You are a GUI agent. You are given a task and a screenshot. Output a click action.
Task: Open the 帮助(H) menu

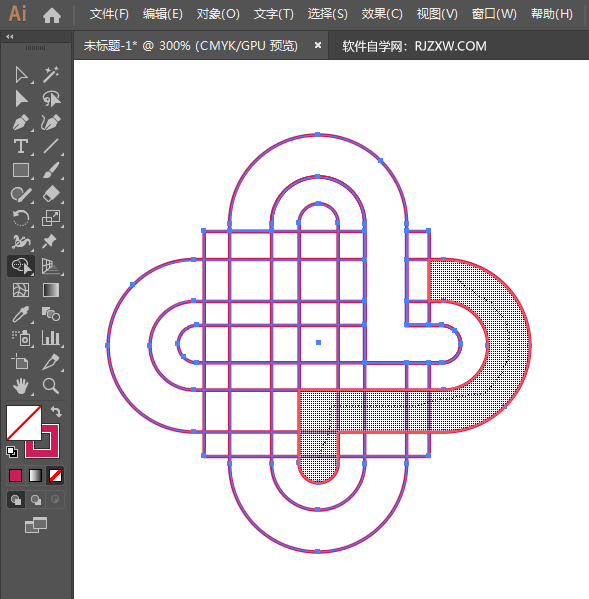point(552,15)
